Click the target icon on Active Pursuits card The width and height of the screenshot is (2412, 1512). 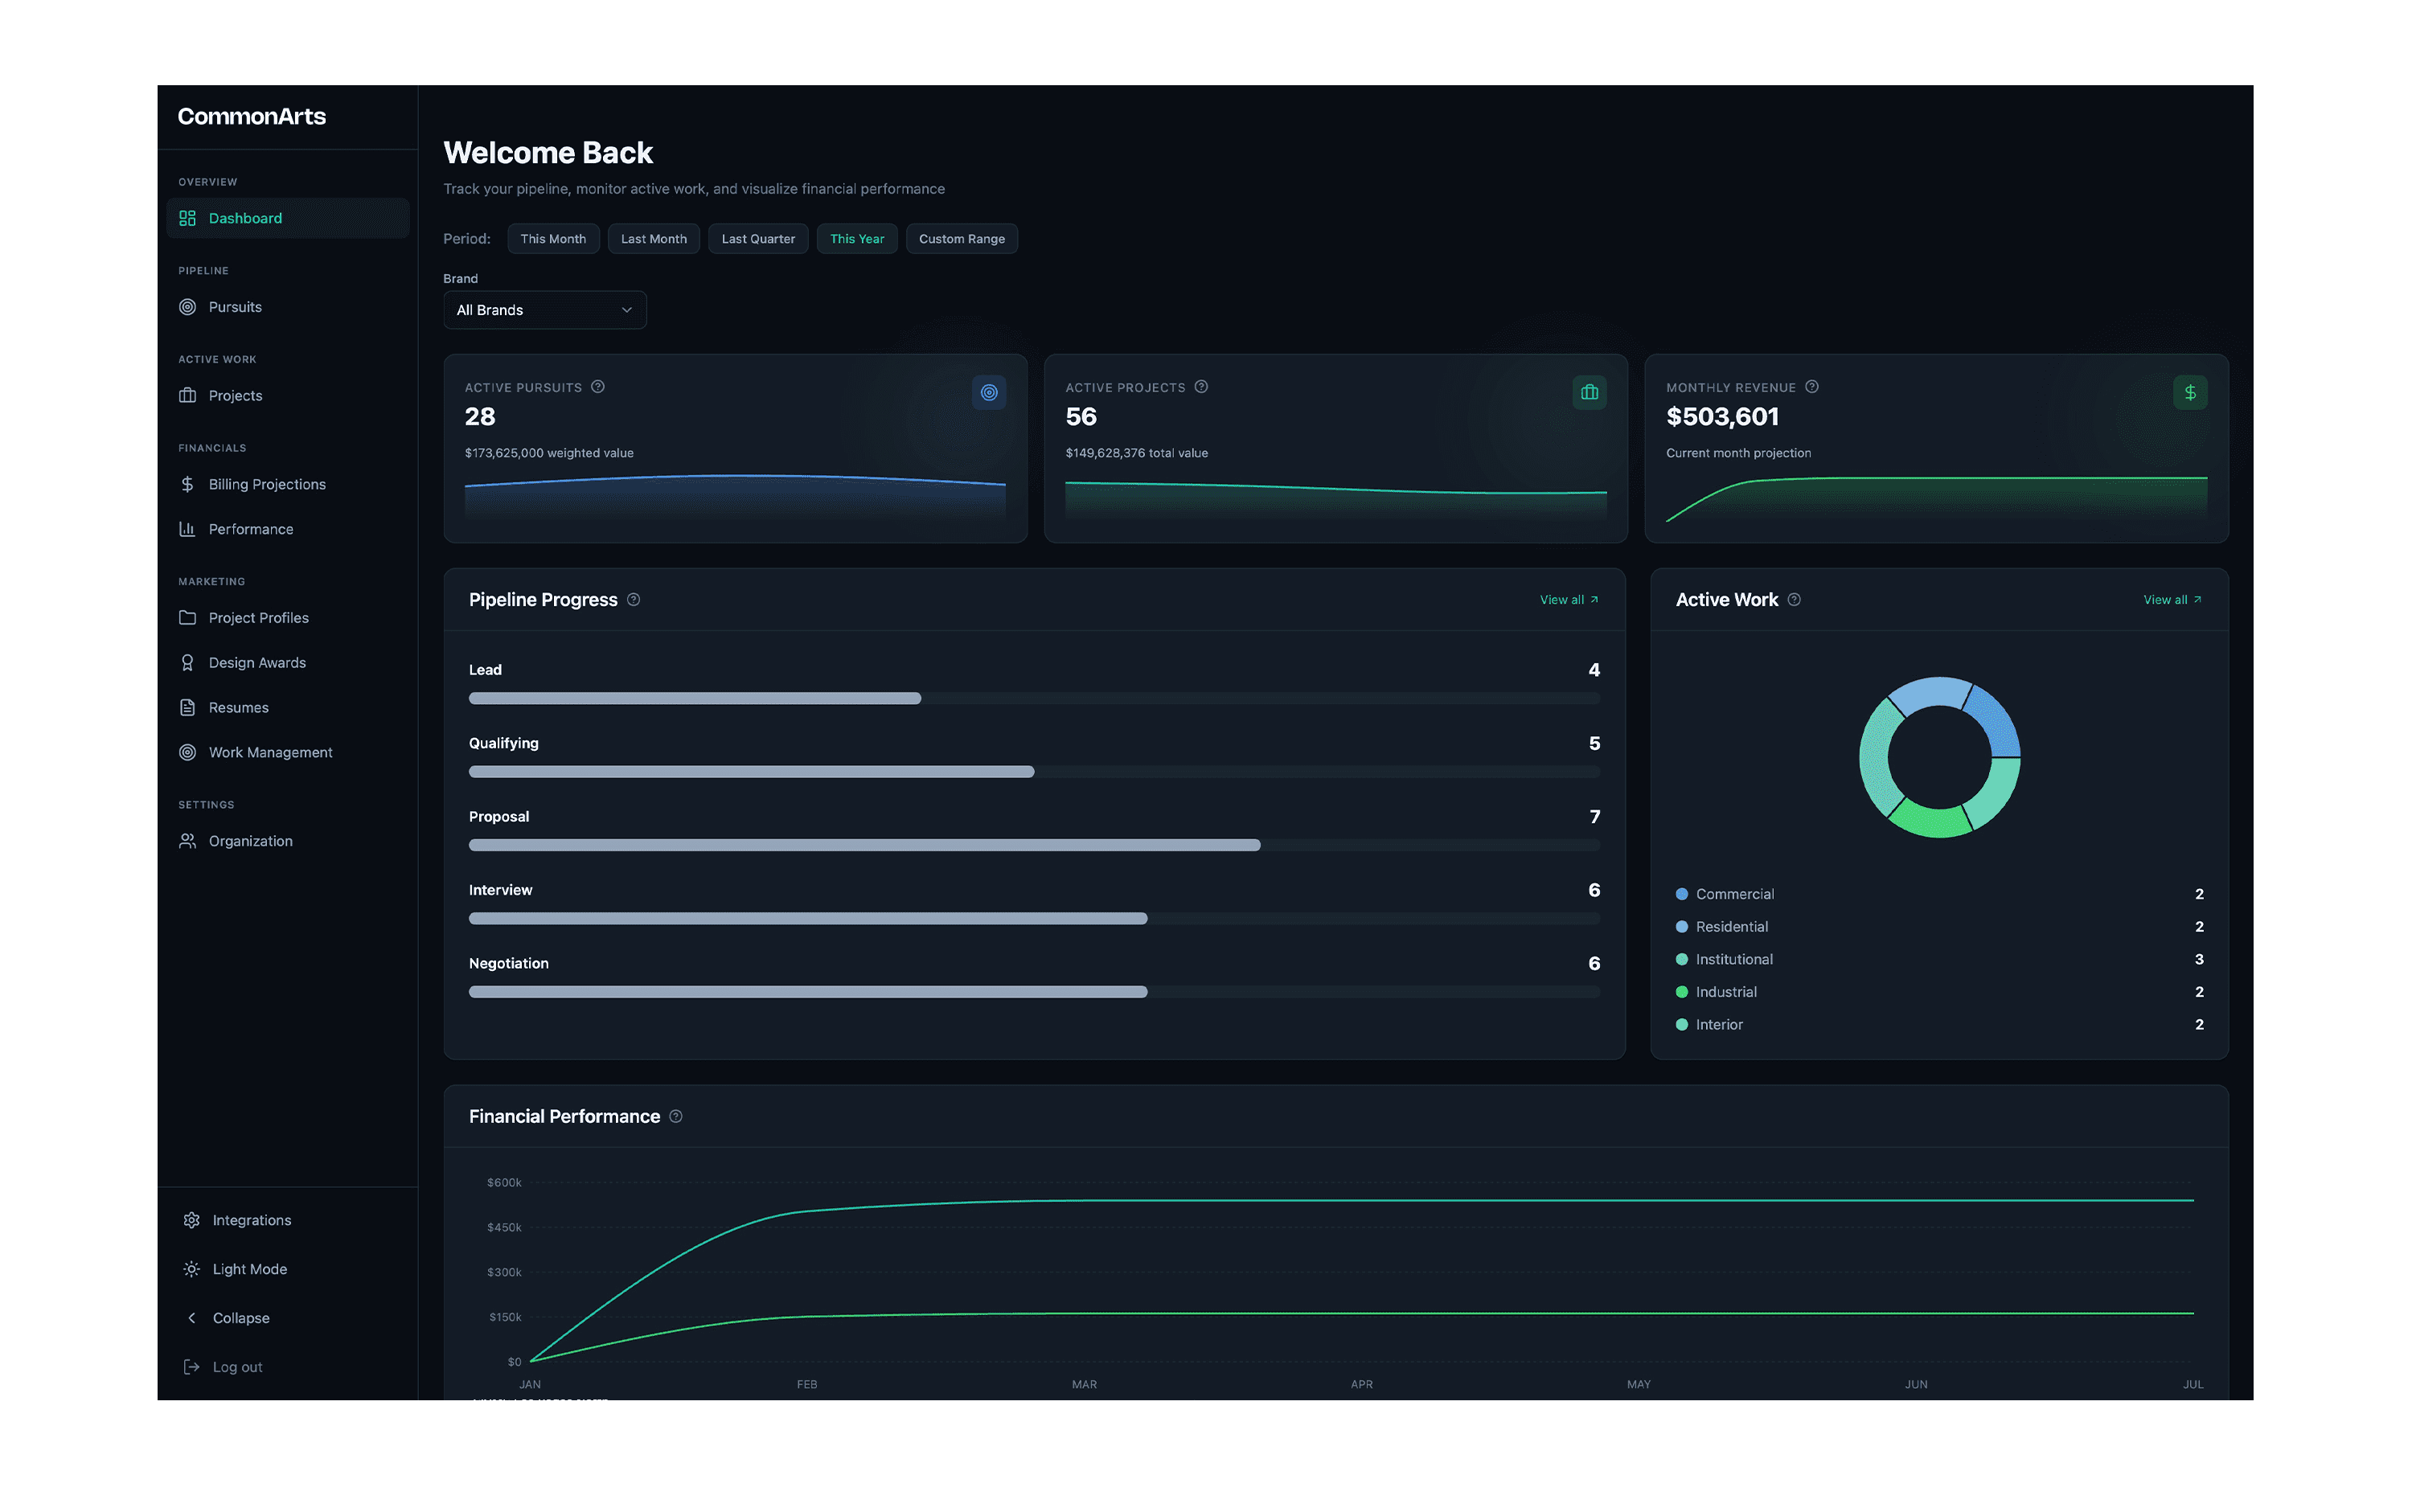(x=988, y=393)
